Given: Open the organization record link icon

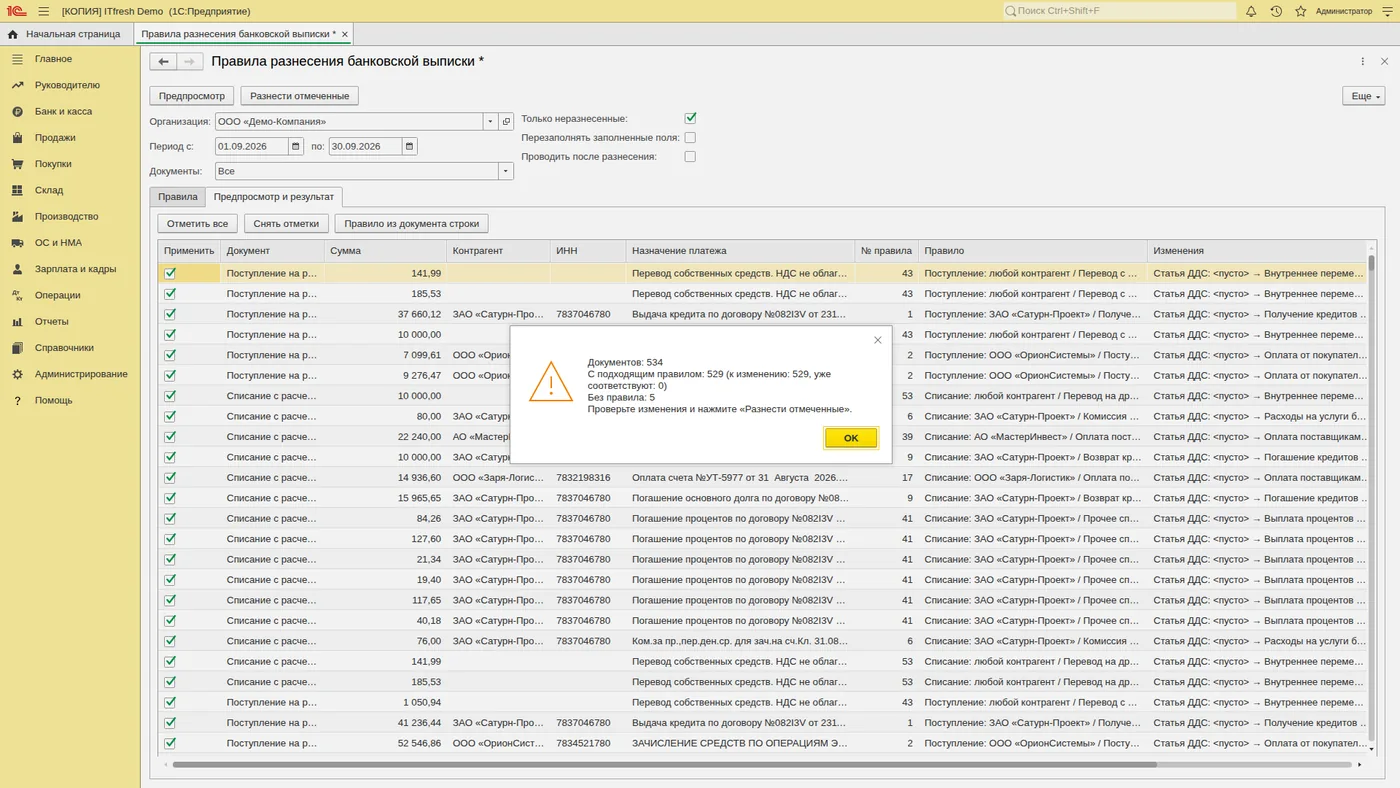Looking at the screenshot, I should coord(506,121).
